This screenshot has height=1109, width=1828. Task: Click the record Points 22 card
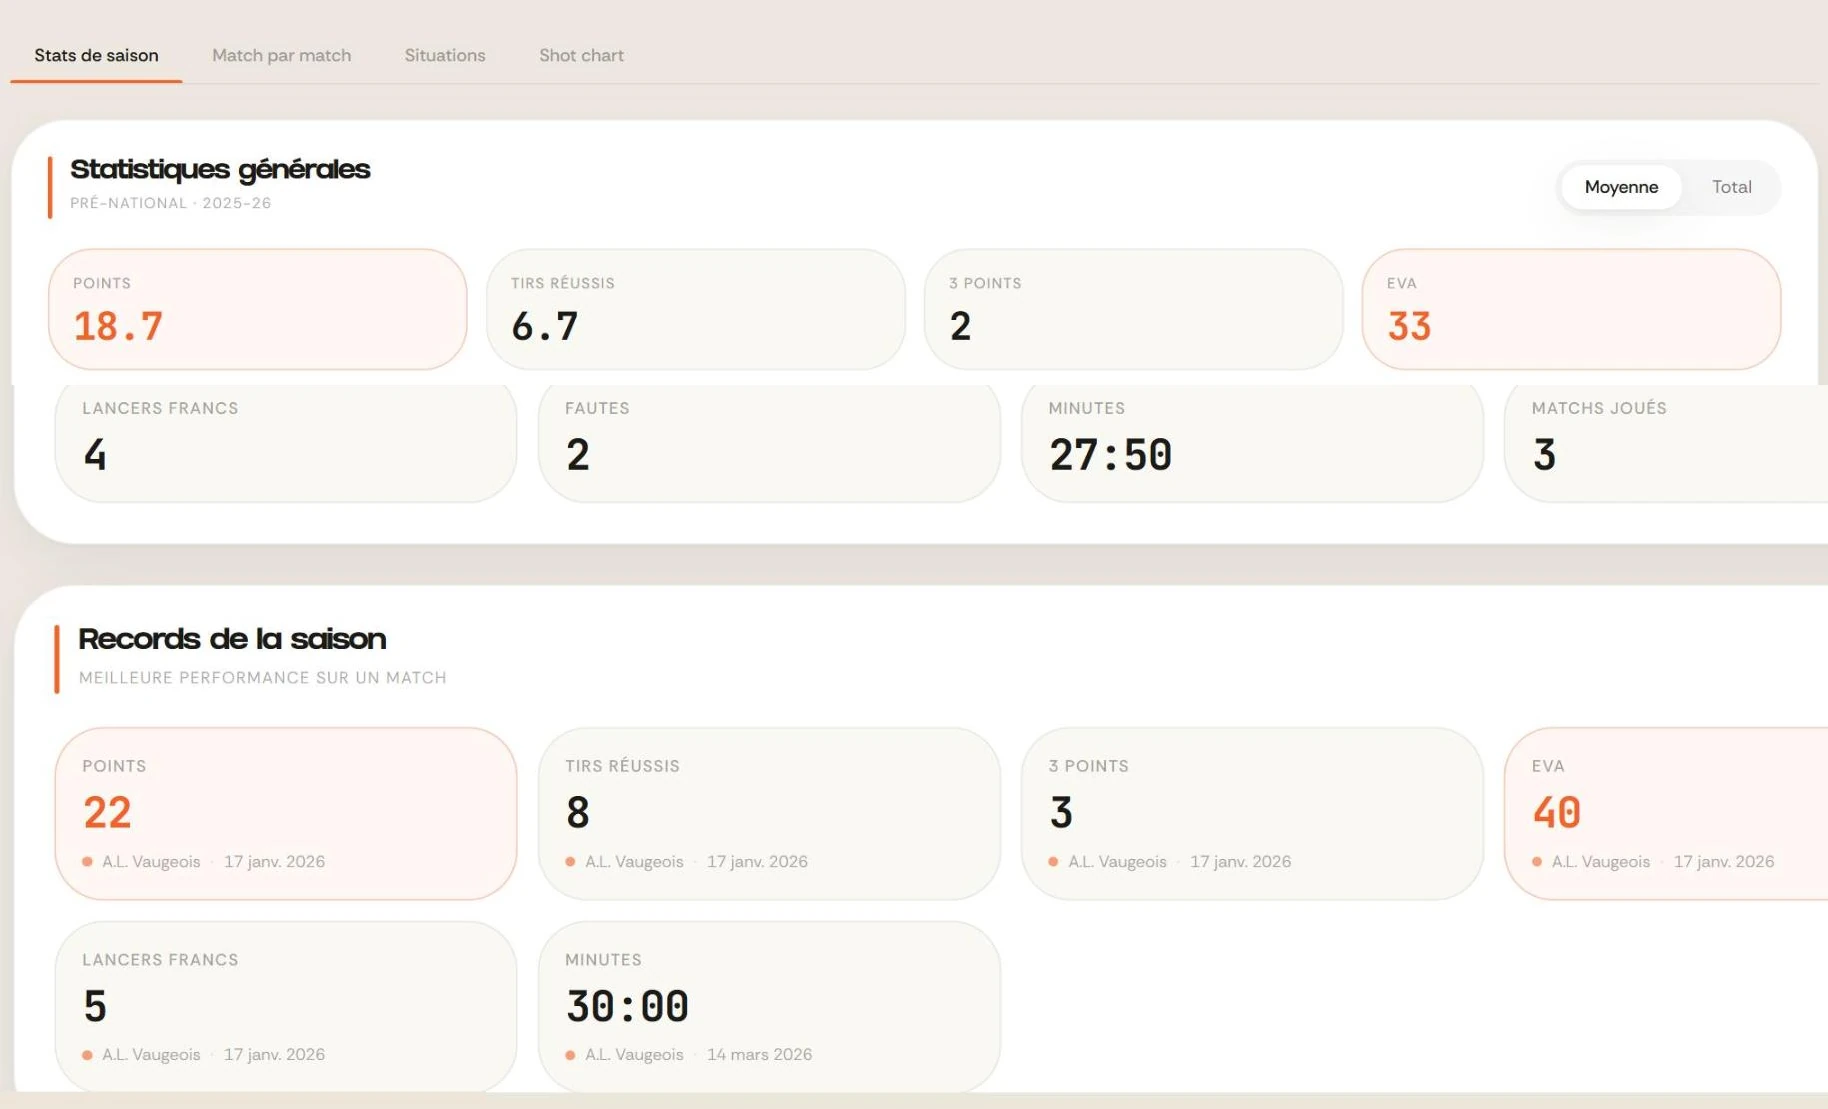point(286,813)
